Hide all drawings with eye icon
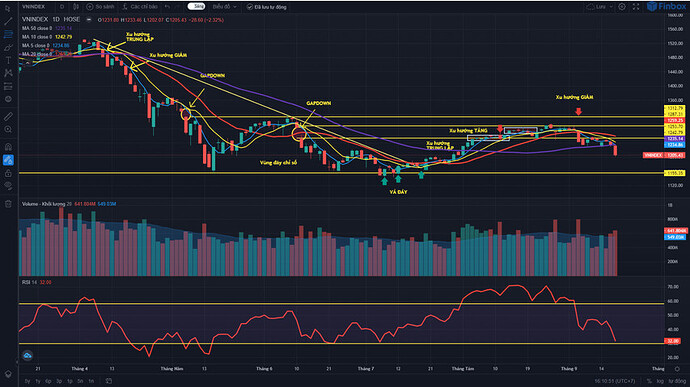Screen dimensions: 690x387 (8, 186)
